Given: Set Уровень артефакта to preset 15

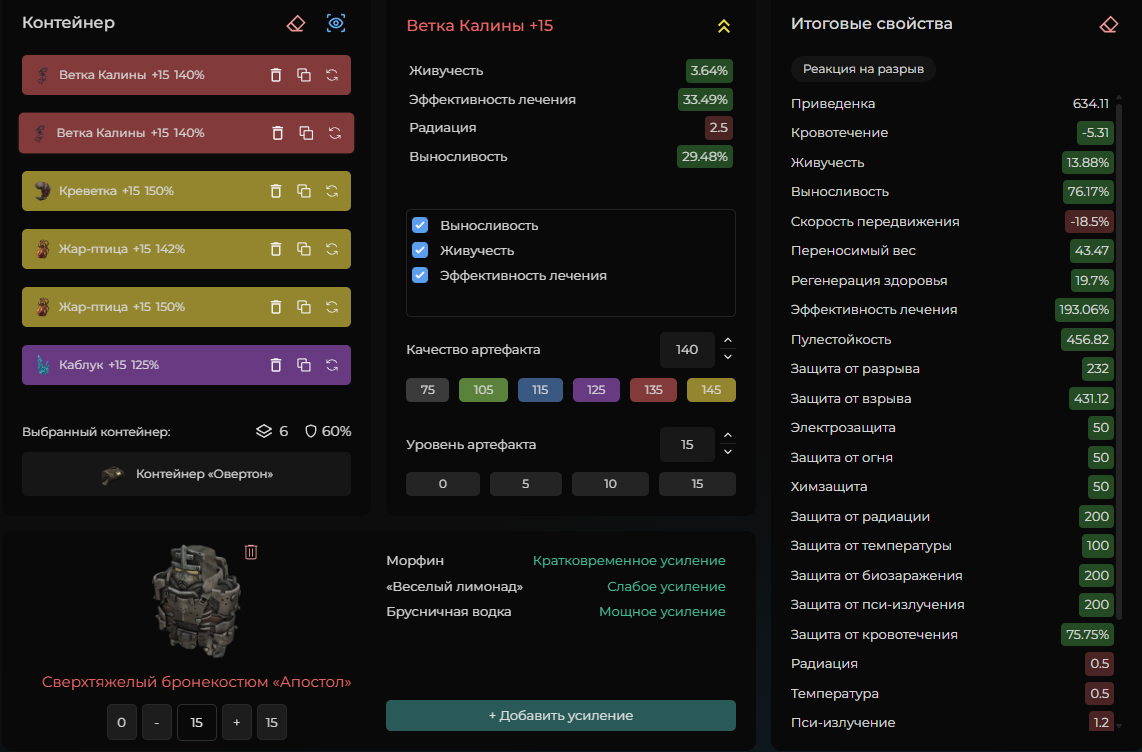Looking at the screenshot, I should (x=697, y=484).
